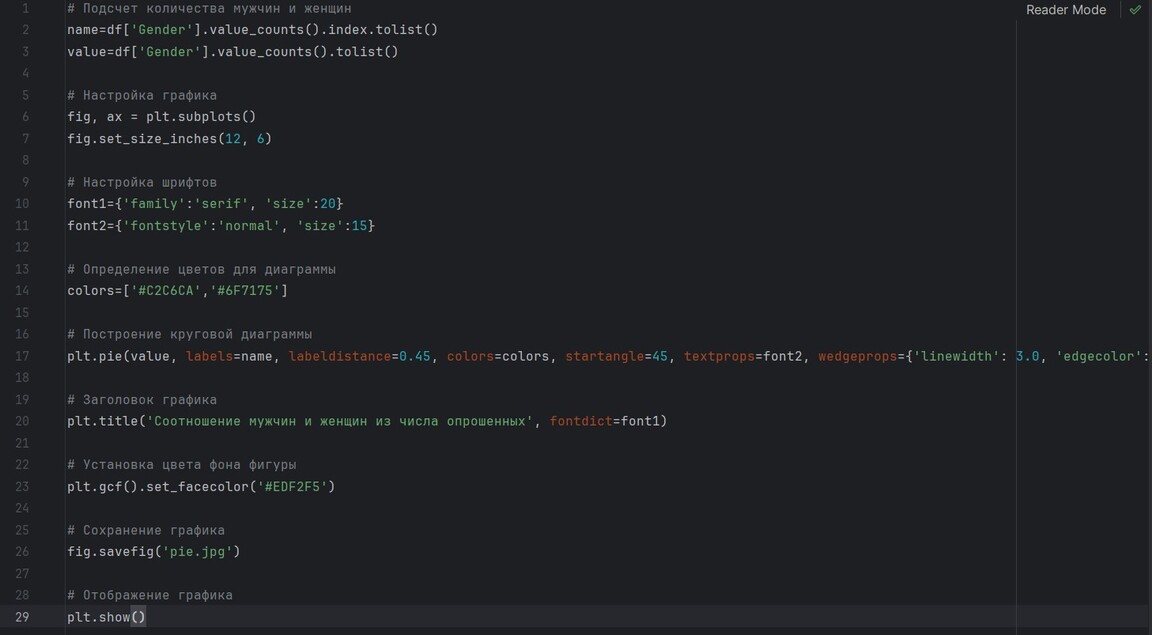Click the comment '# Настройка графика'
Screen dimensions: 1152x635
click(x=142, y=95)
